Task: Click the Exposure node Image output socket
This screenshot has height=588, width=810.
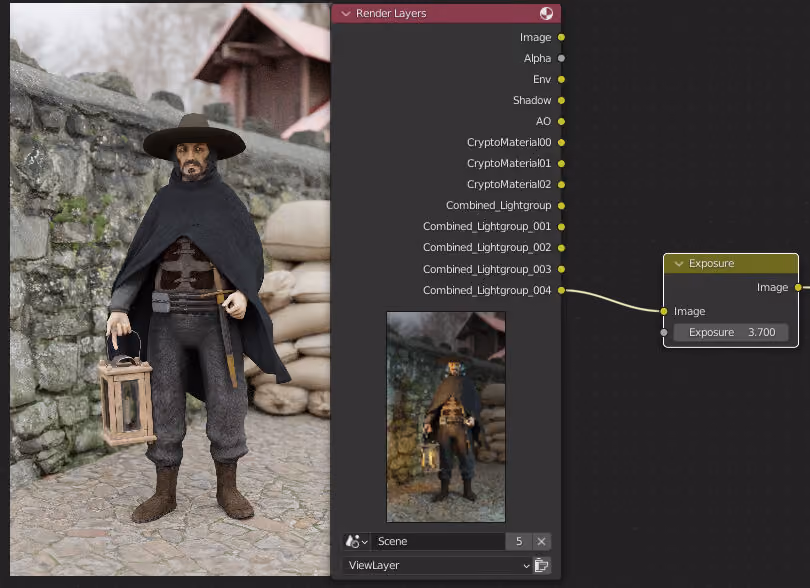Action: (x=799, y=287)
